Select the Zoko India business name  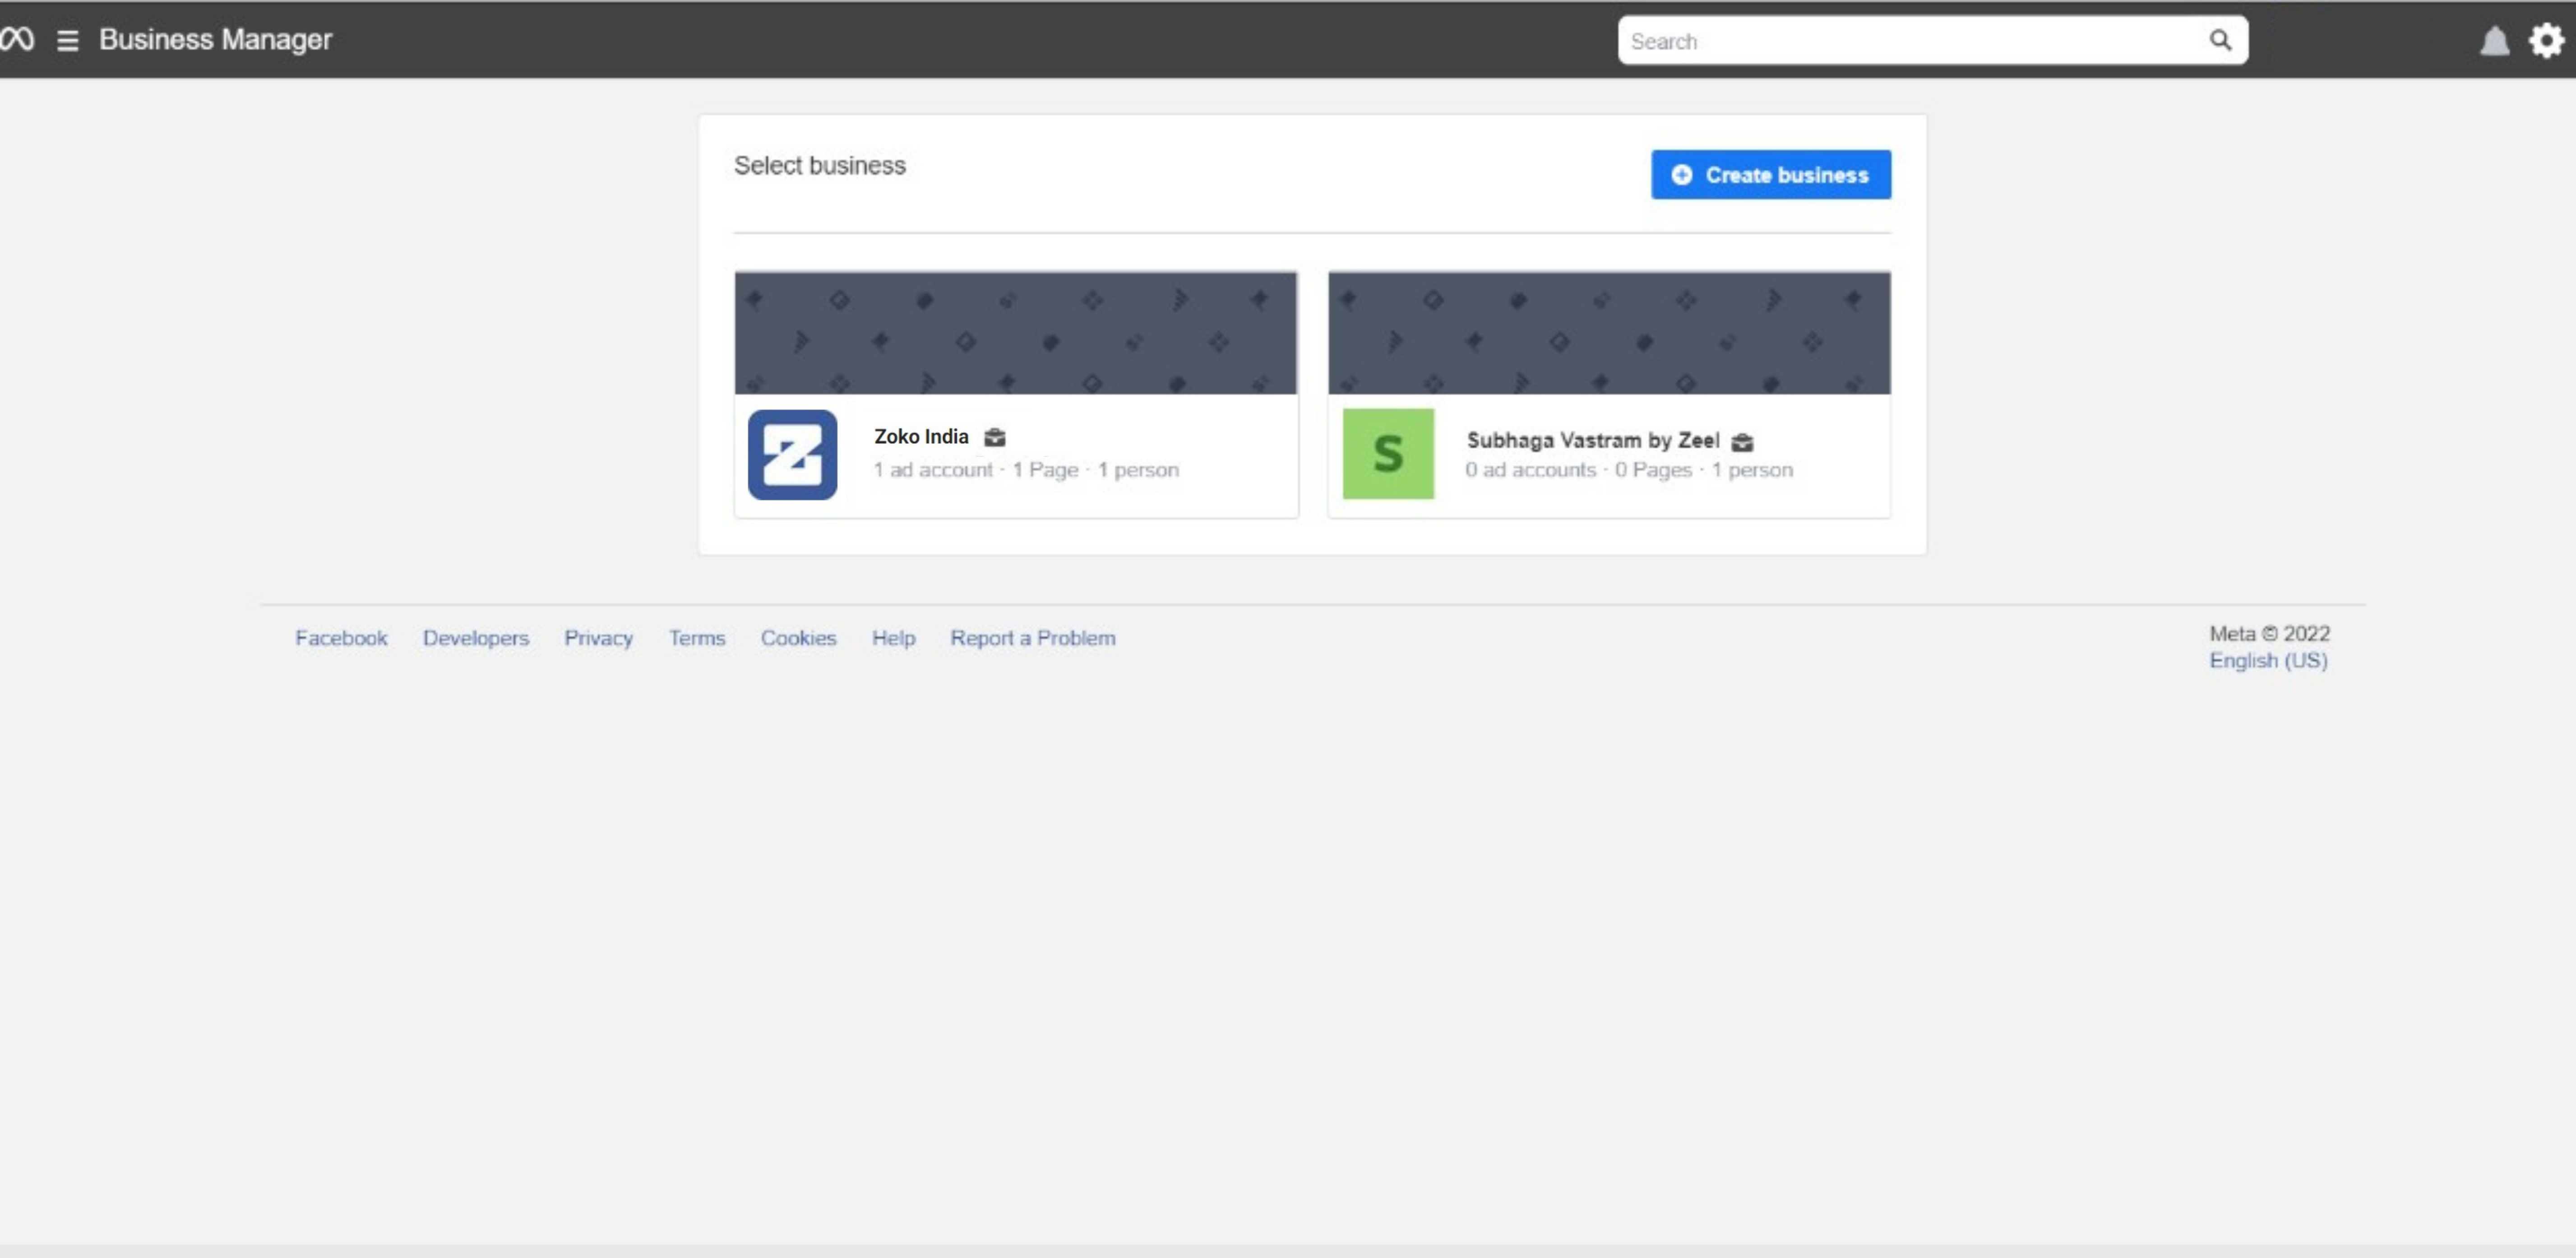coord(921,436)
